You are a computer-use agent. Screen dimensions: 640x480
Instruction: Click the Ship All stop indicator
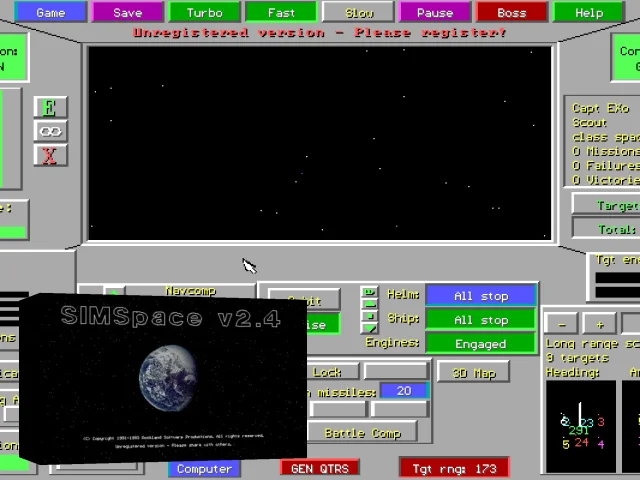pyautogui.click(x=481, y=320)
